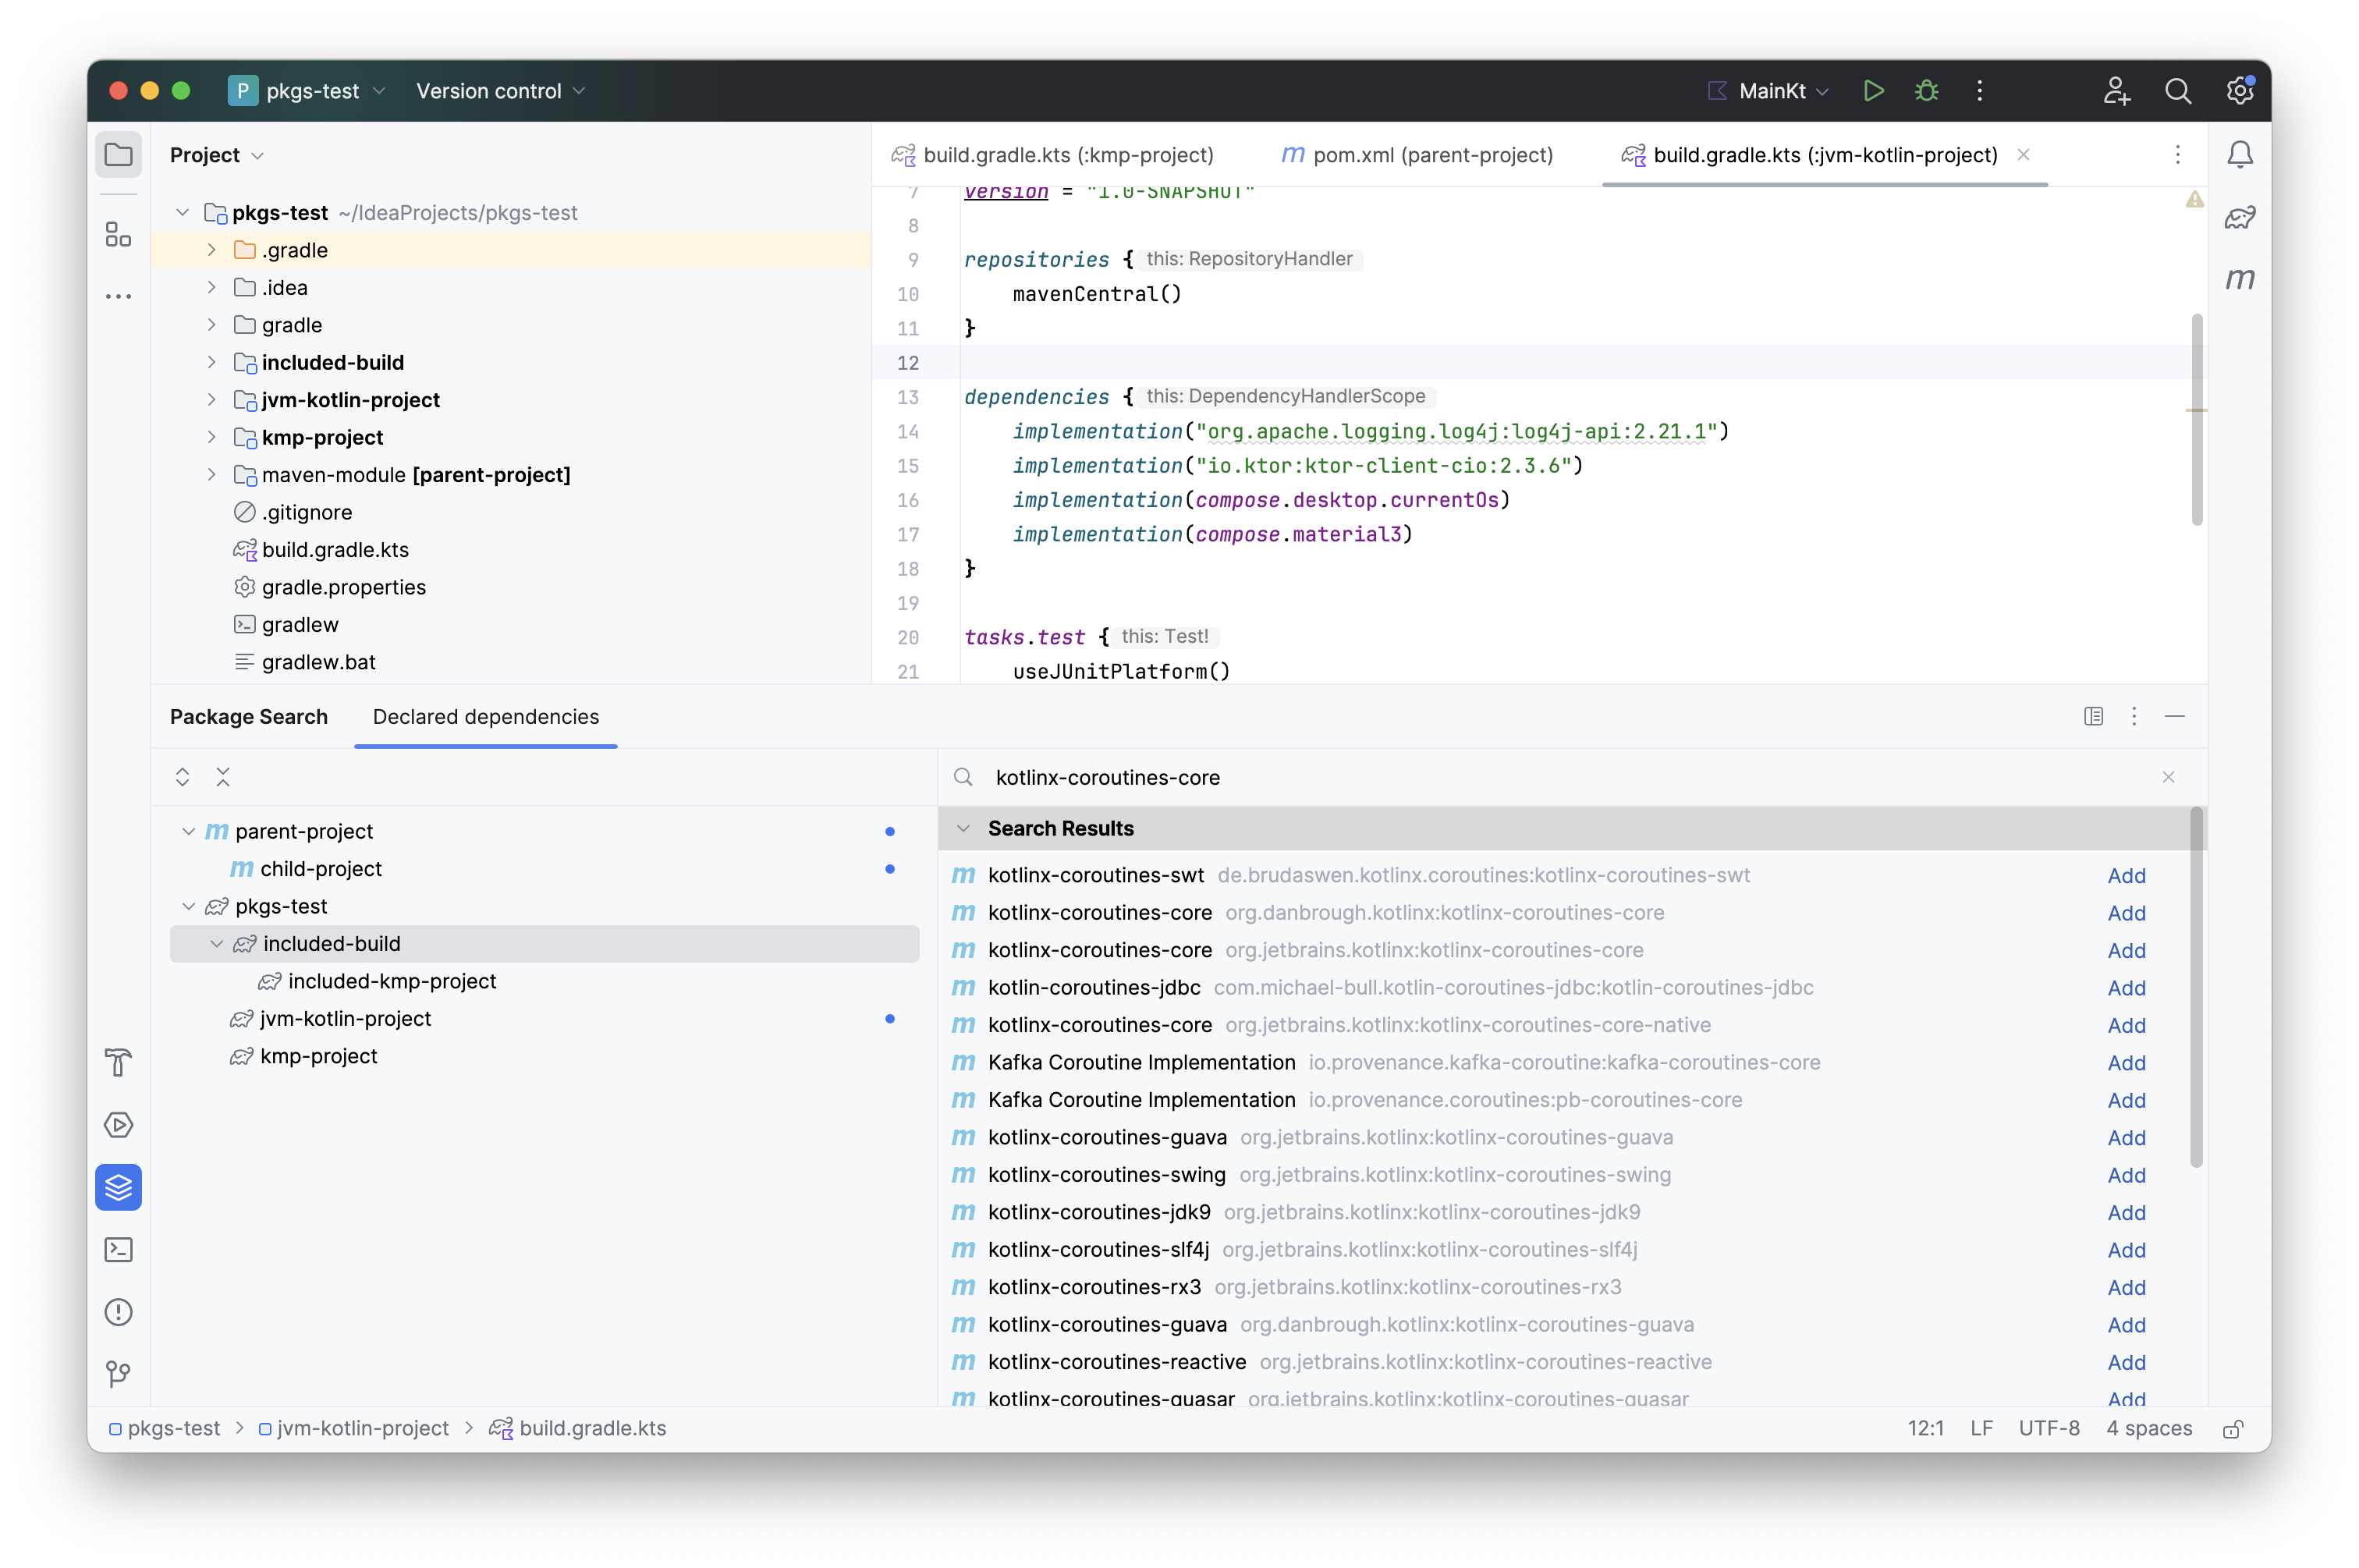Screen dimensions: 2359x1568
Task: Open the Problems tool window icon
Action: point(118,1312)
